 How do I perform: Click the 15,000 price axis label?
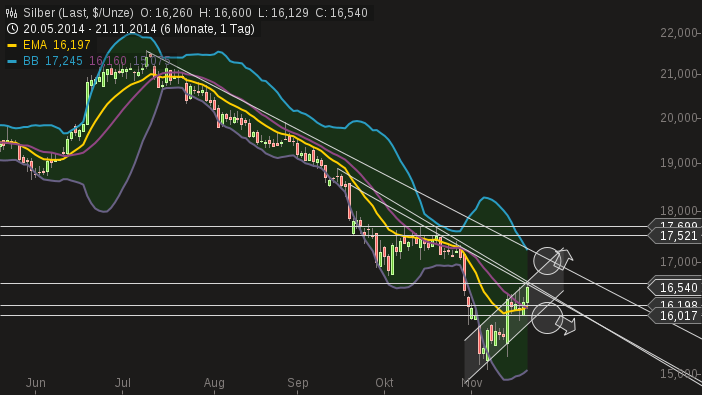(x=679, y=374)
